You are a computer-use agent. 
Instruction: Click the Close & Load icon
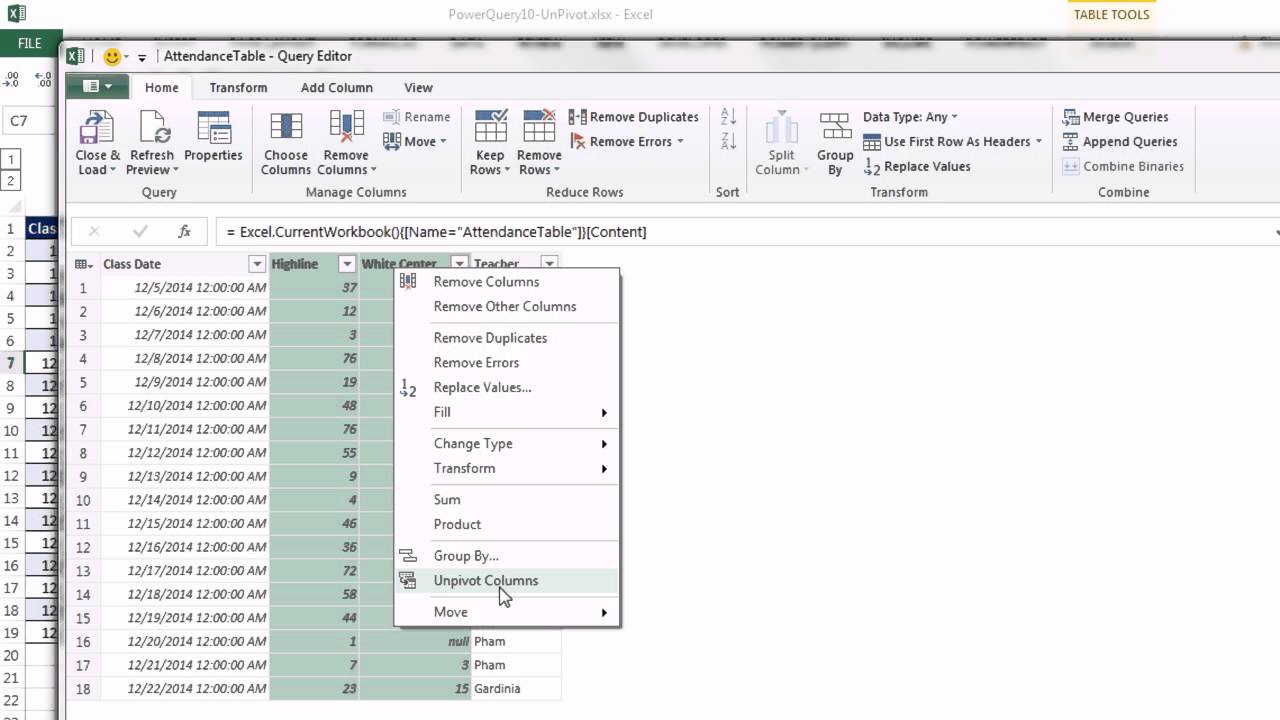click(97, 128)
